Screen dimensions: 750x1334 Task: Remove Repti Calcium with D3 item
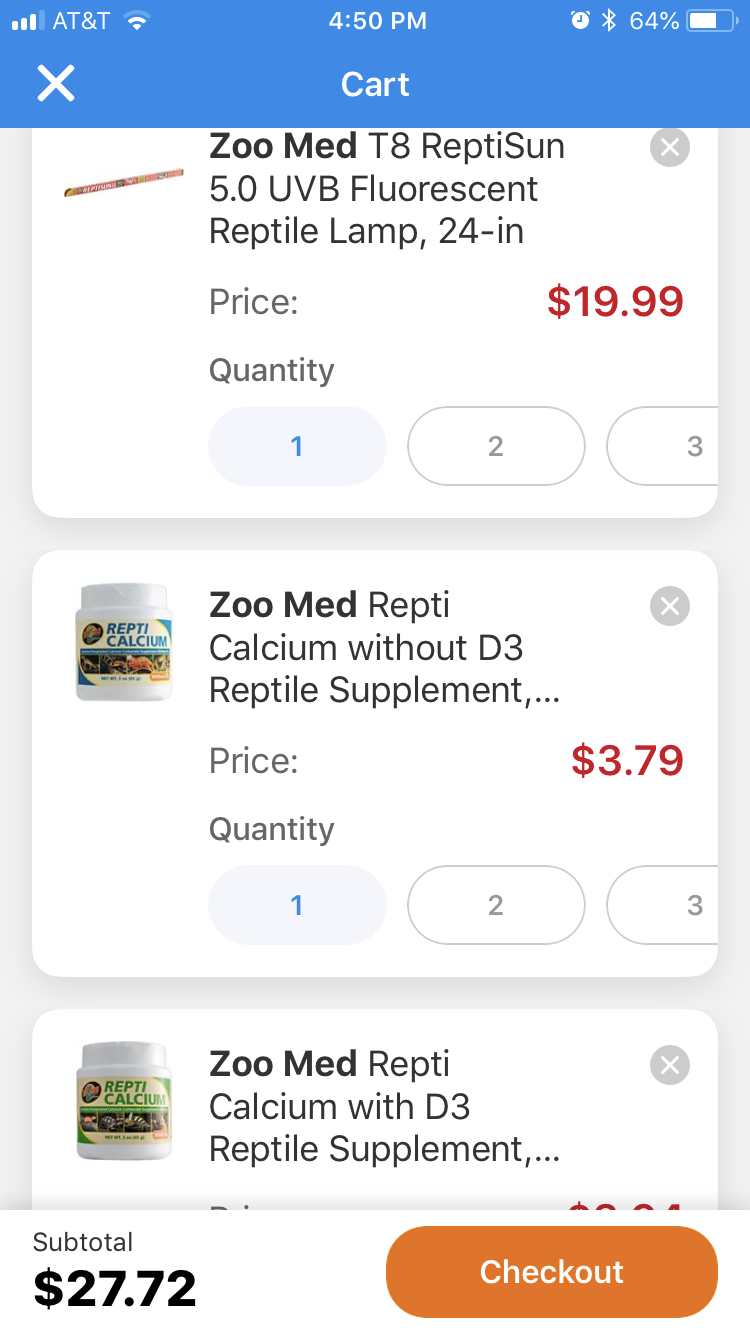[x=669, y=1065]
